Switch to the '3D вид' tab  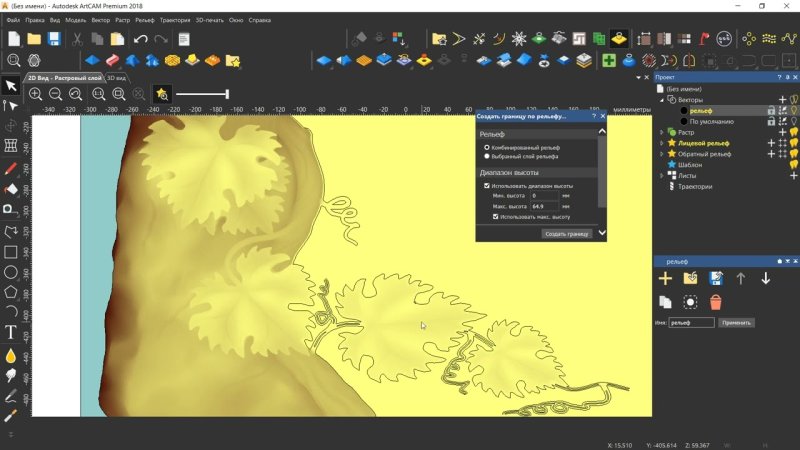(x=117, y=77)
